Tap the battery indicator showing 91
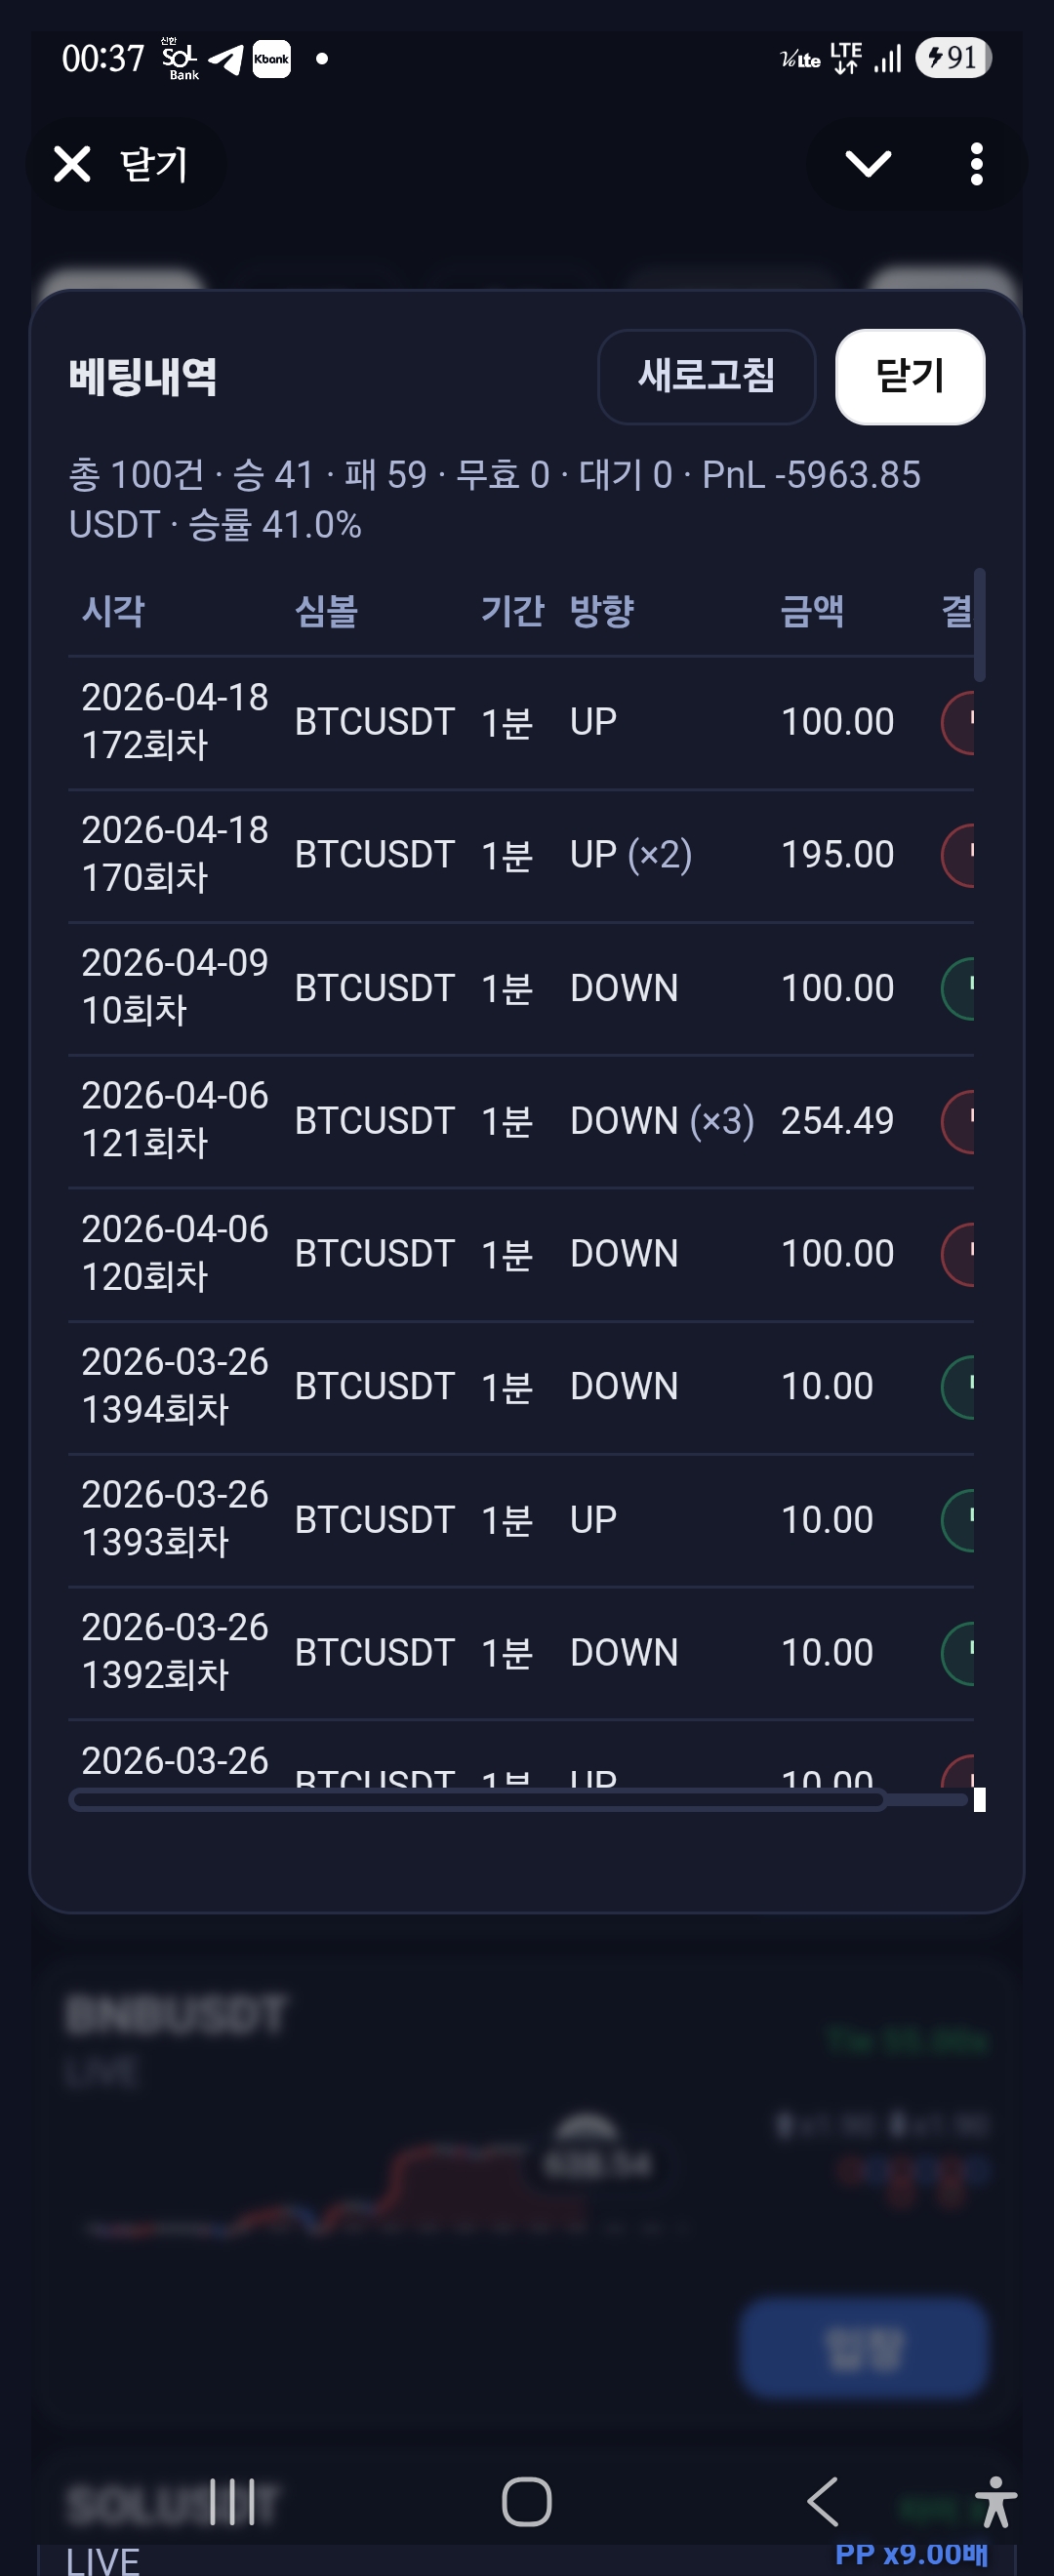 point(953,58)
